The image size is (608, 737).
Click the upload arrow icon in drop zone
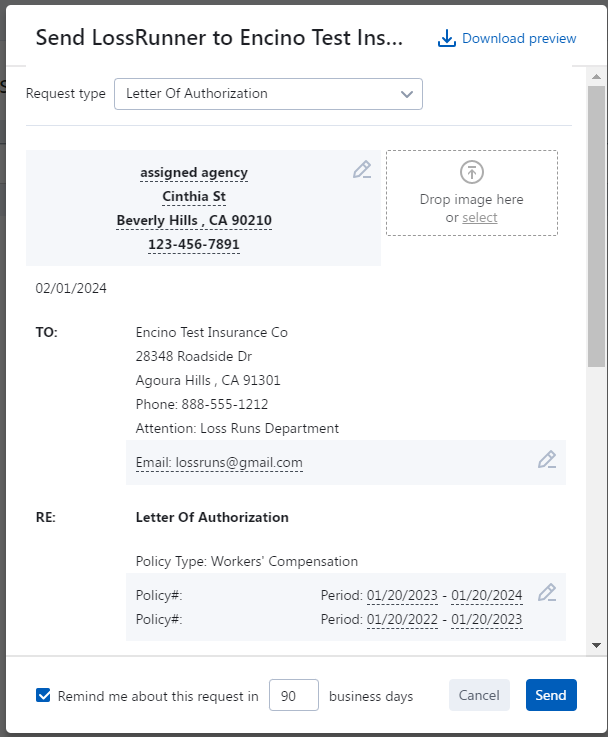tap(471, 171)
